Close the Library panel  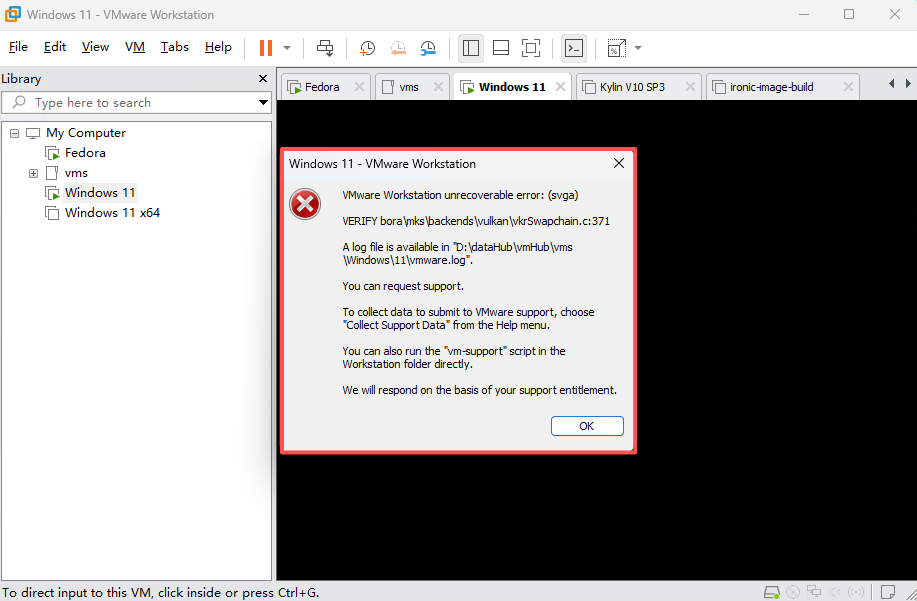(x=263, y=78)
